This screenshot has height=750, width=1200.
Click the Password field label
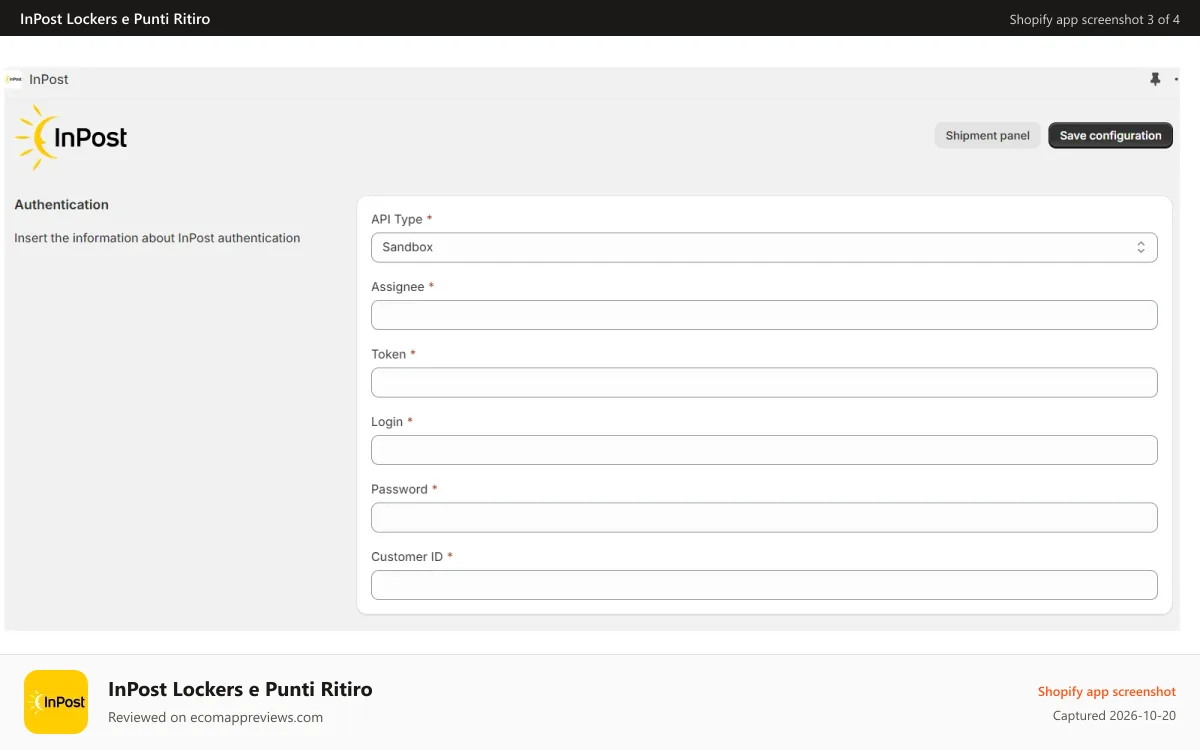(399, 489)
